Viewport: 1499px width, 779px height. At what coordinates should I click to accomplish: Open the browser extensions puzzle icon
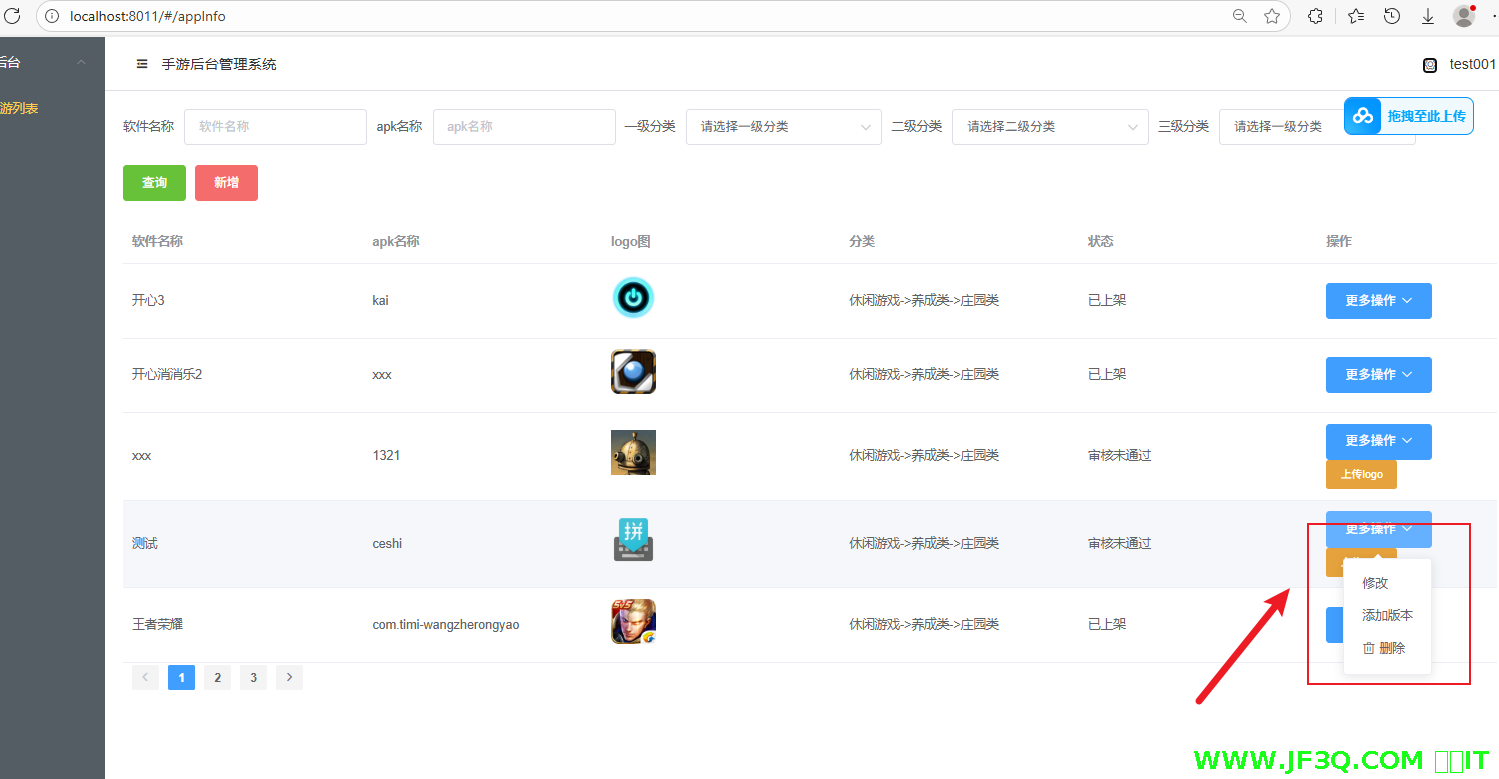click(1316, 16)
